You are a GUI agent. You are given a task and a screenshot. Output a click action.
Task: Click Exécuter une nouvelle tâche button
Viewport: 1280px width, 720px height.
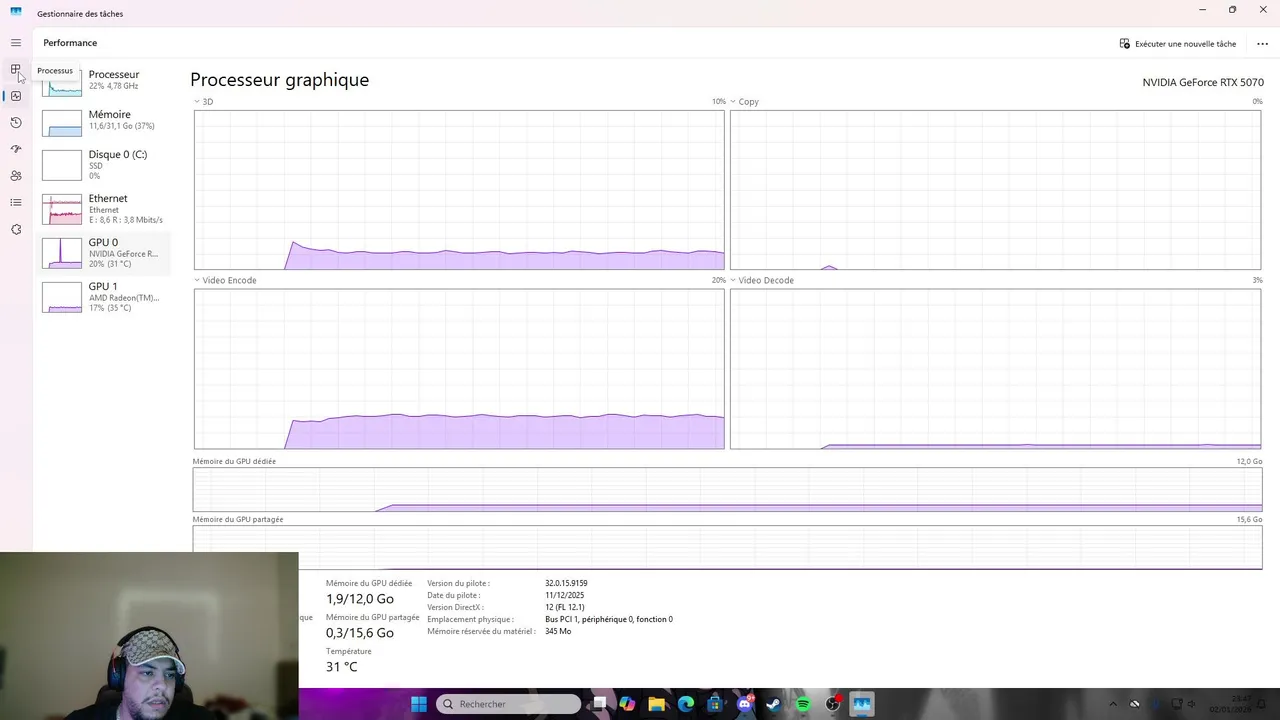pyautogui.click(x=1178, y=44)
